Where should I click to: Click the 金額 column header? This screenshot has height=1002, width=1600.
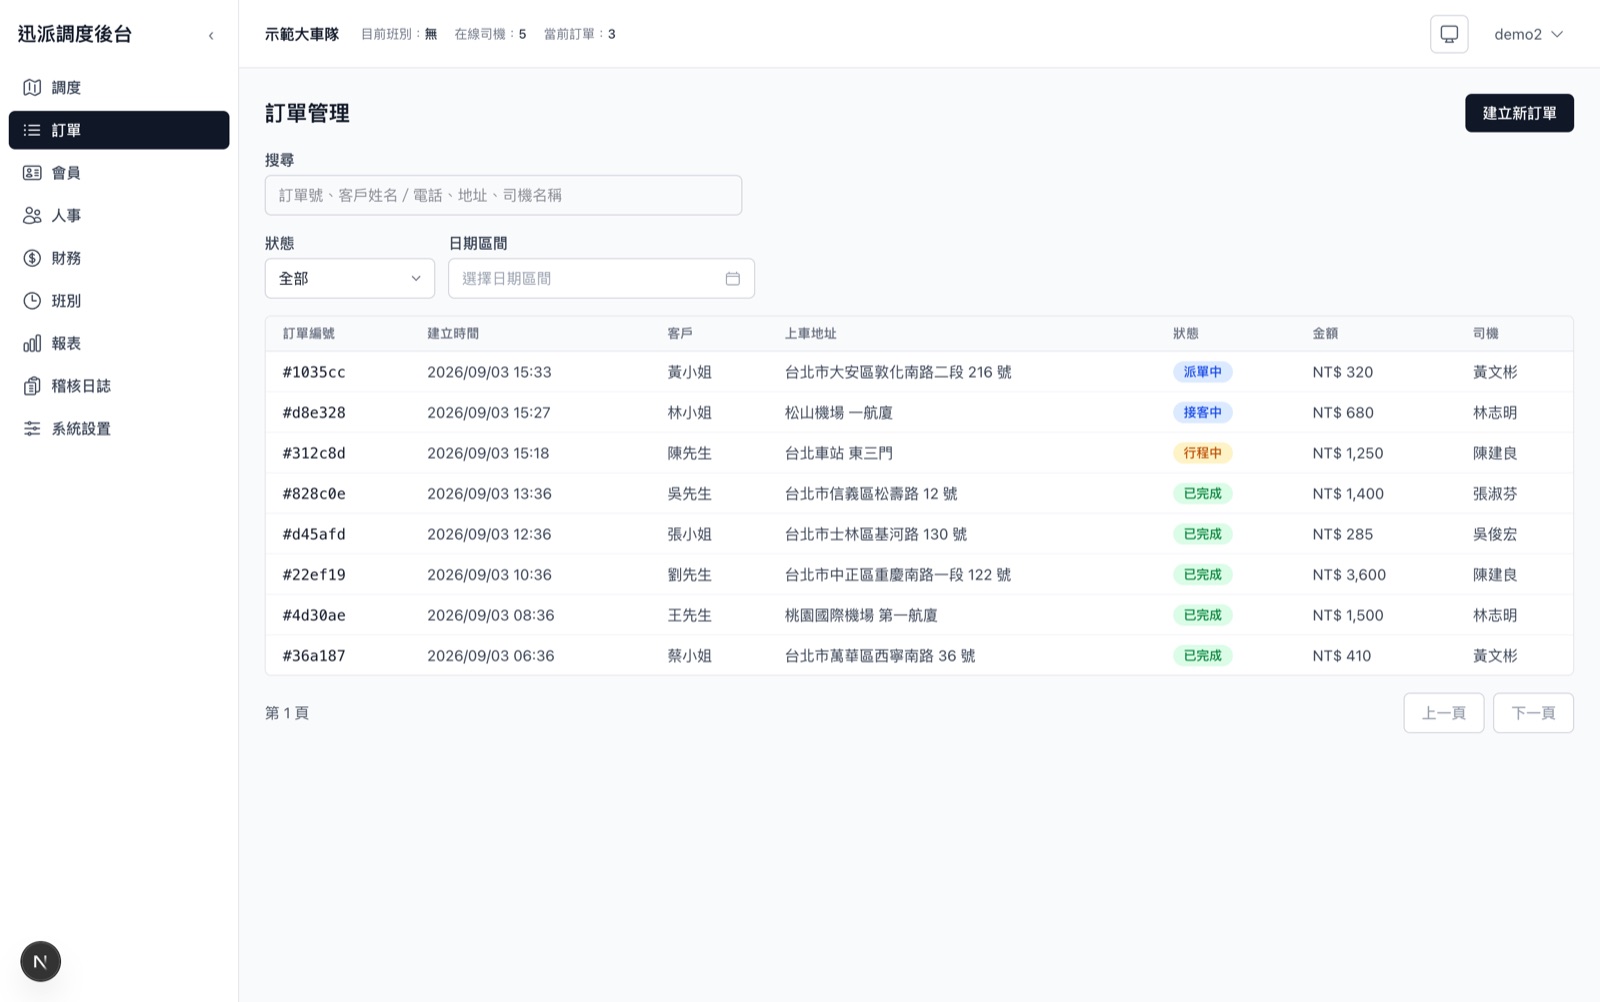click(x=1325, y=334)
